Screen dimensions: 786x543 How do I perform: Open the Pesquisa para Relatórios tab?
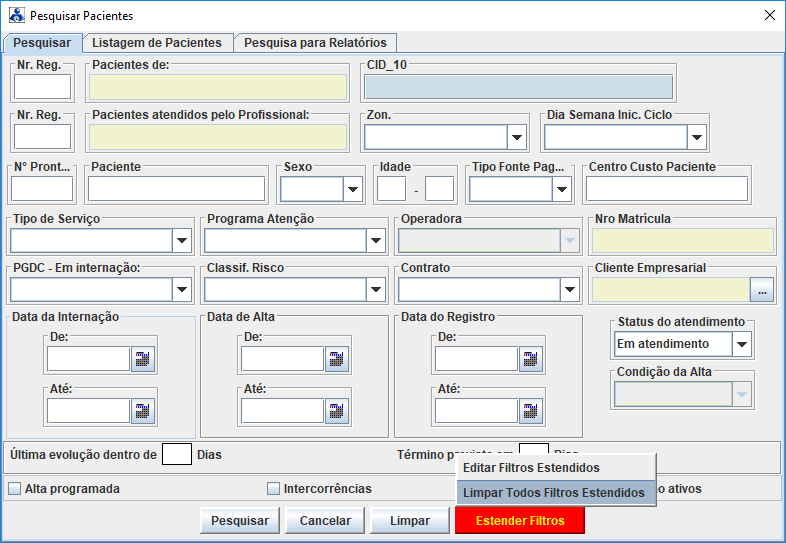coord(315,43)
